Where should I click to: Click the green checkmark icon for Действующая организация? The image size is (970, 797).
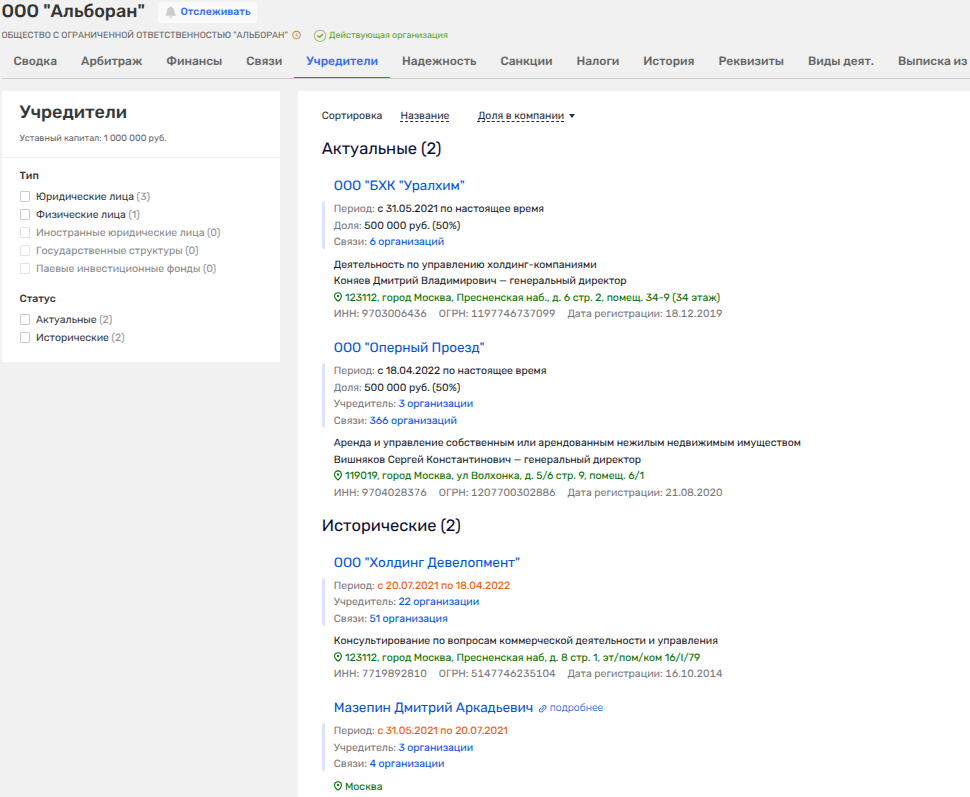pos(320,35)
